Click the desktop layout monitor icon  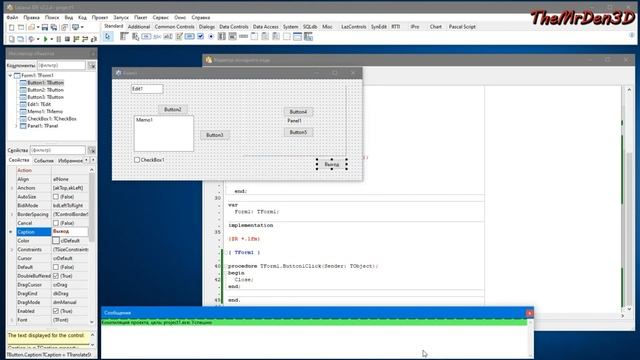click(x=76, y=27)
